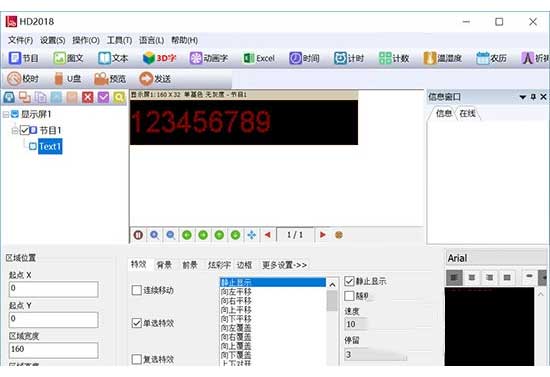Screen dimensions: 550x377
Task: Click the U盘 export icon
Action: pos(68,79)
